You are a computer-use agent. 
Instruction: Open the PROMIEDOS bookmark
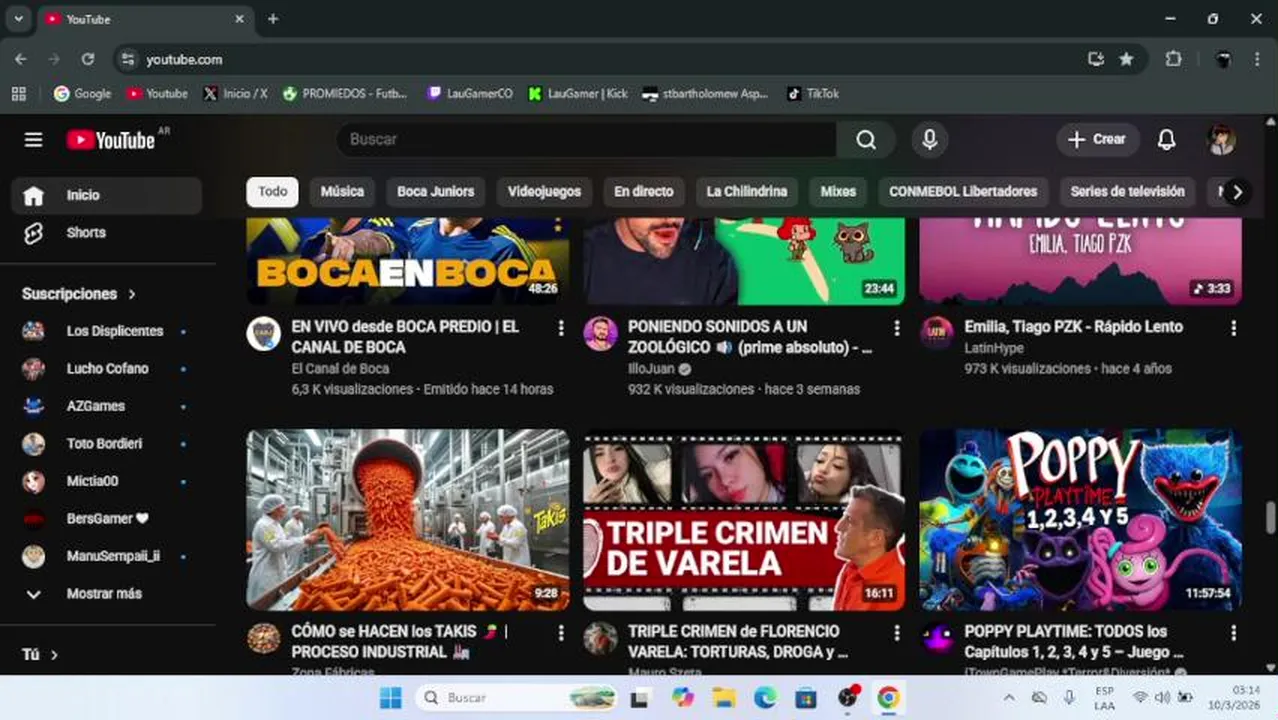click(345, 94)
